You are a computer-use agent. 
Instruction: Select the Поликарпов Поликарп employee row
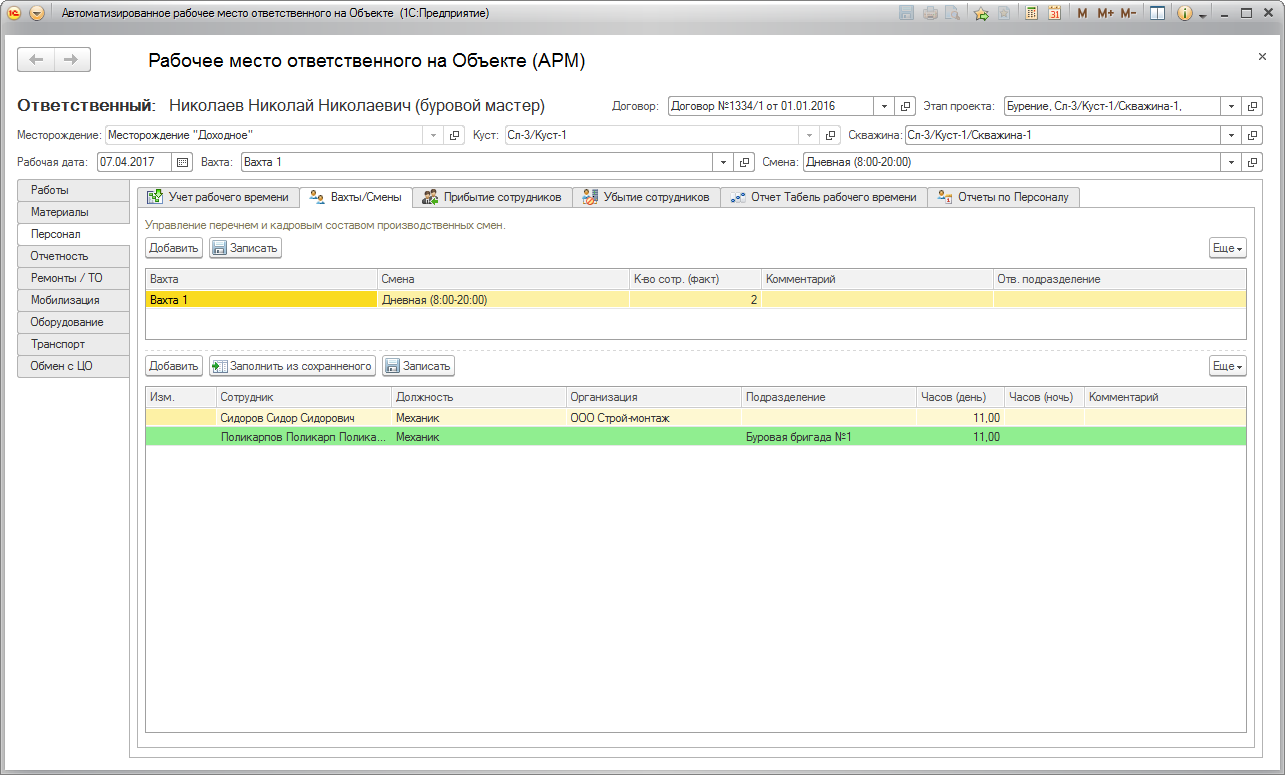[302, 437]
